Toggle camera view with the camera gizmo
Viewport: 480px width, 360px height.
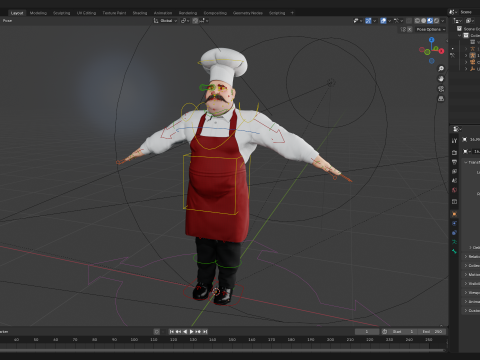tap(441, 89)
